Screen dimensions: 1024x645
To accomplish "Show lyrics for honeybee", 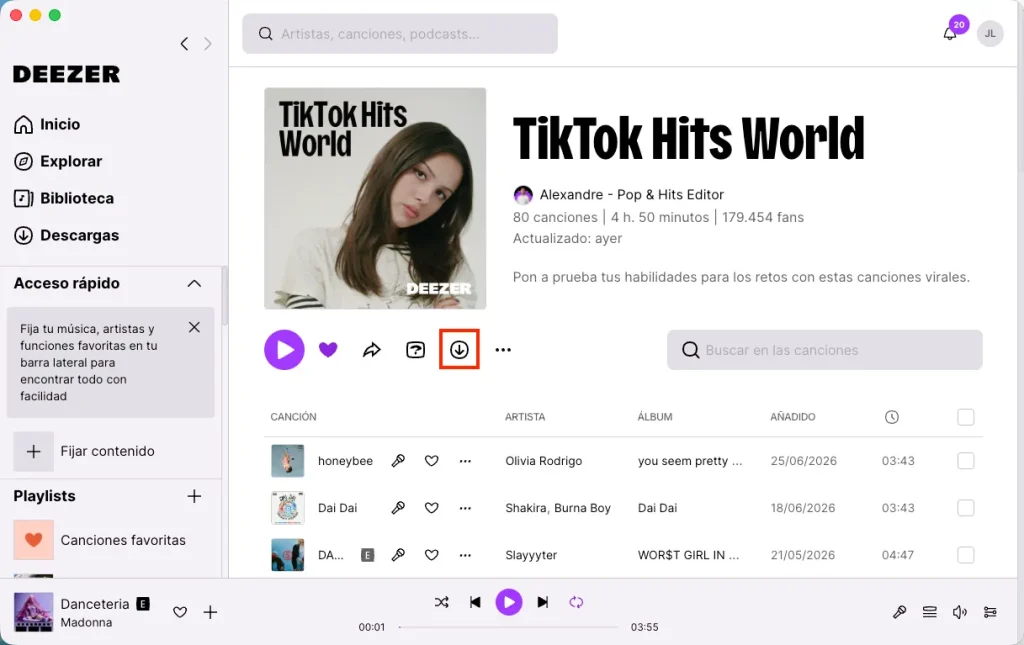I will 398,461.
